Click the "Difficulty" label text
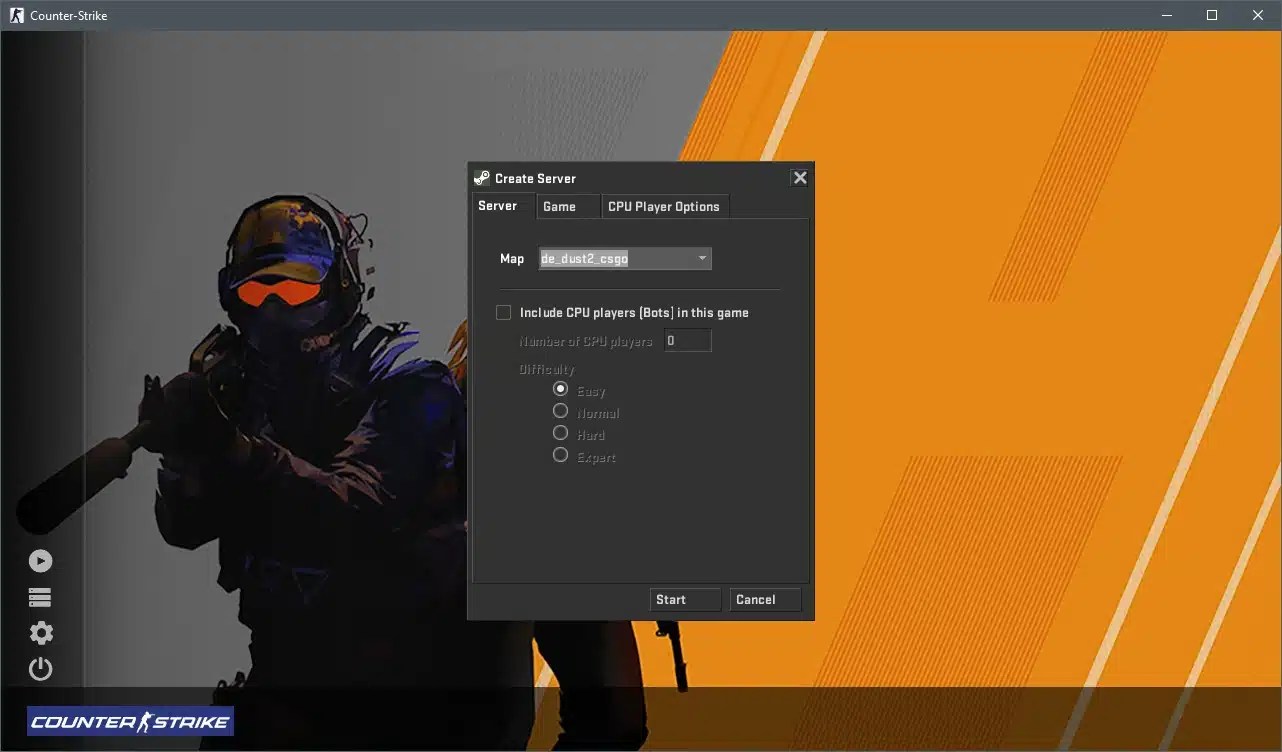This screenshot has width=1282, height=752. tap(547, 369)
